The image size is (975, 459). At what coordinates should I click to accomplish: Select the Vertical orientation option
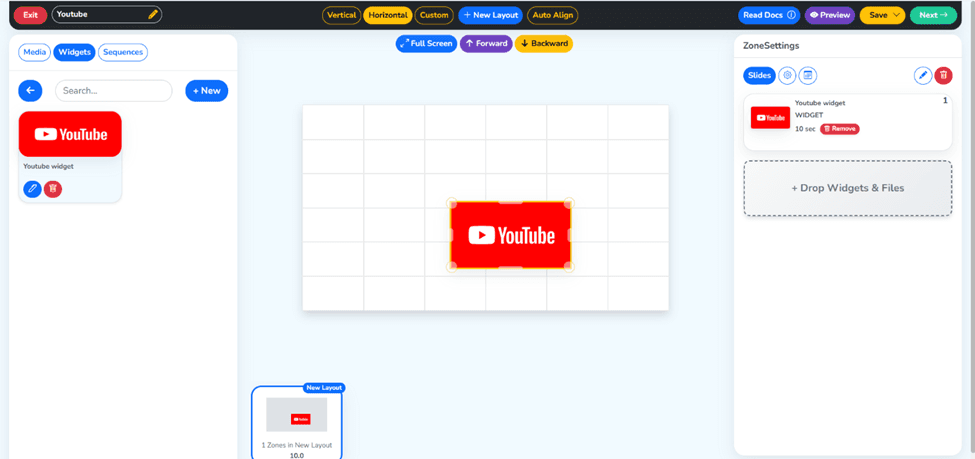pyautogui.click(x=341, y=15)
